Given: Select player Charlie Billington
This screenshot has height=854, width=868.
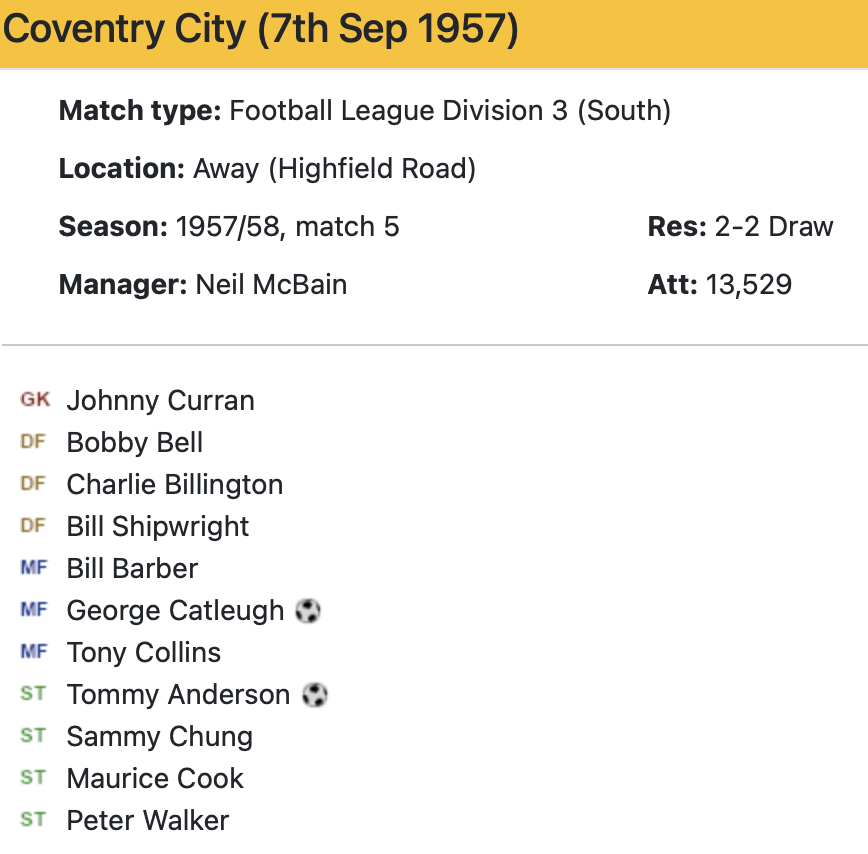Looking at the screenshot, I should point(174,485).
